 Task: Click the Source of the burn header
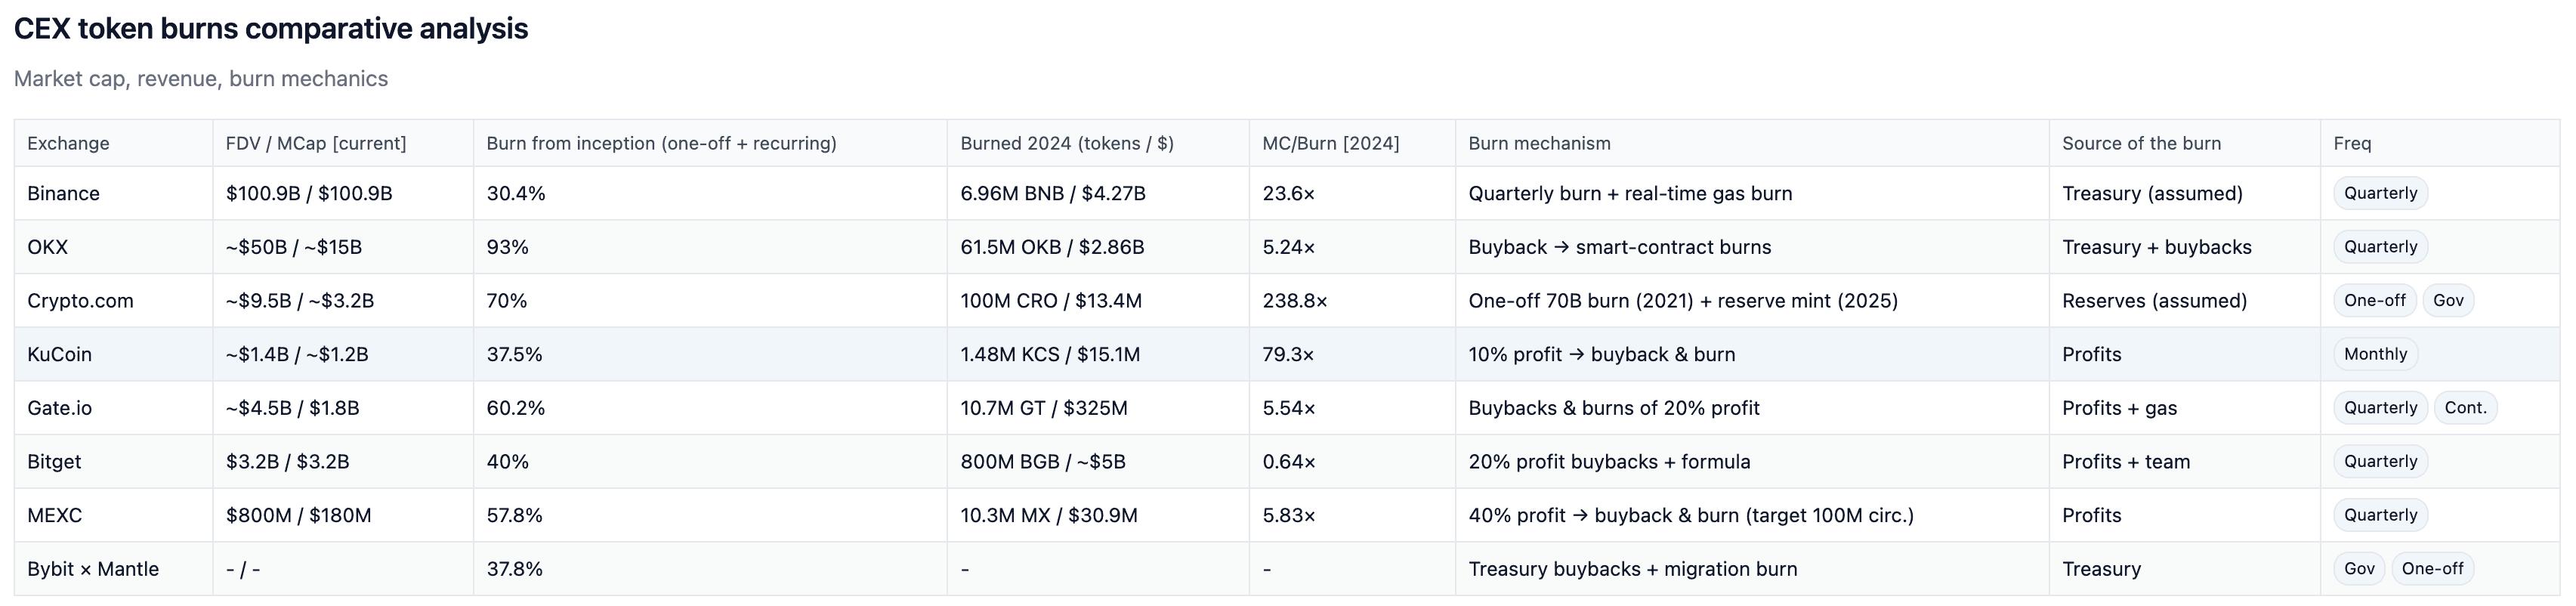pyautogui.click(x=2141, y=143)
